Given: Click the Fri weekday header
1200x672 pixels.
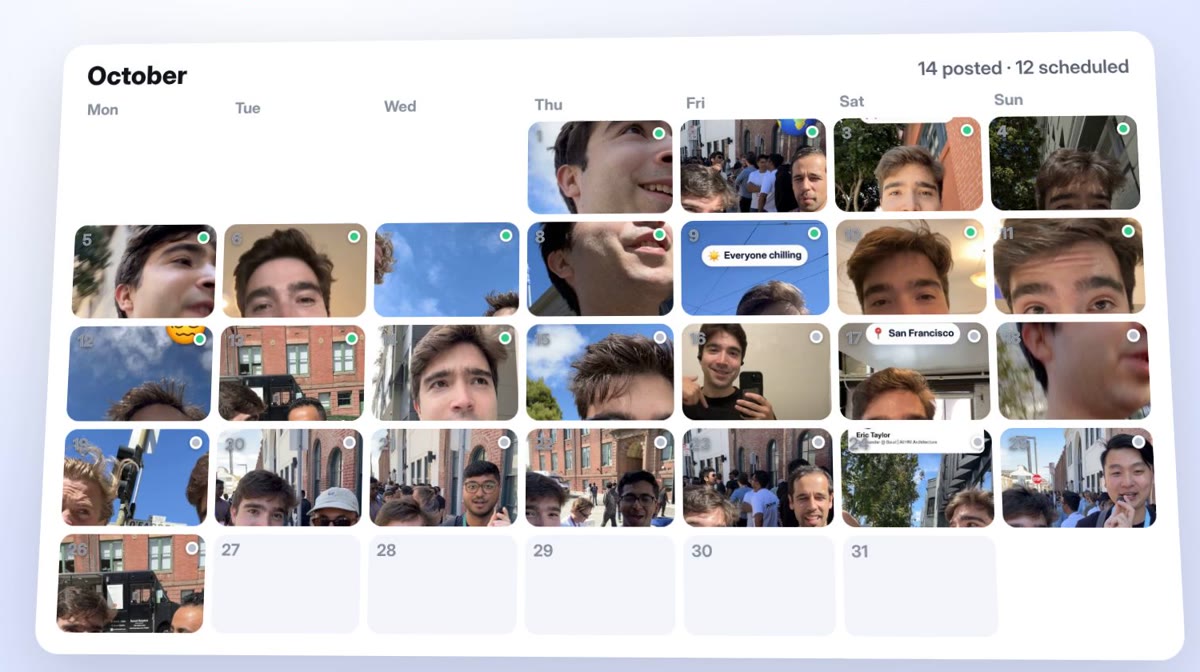Looking at the screenshot, I should [696, 103].
